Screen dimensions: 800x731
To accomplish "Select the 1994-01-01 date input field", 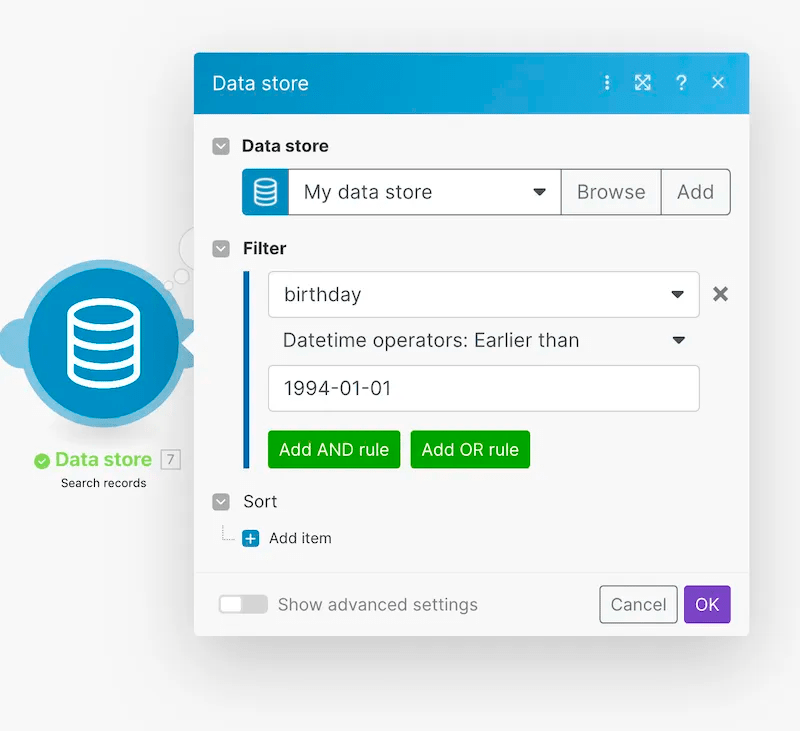I will tap(483, 388).
